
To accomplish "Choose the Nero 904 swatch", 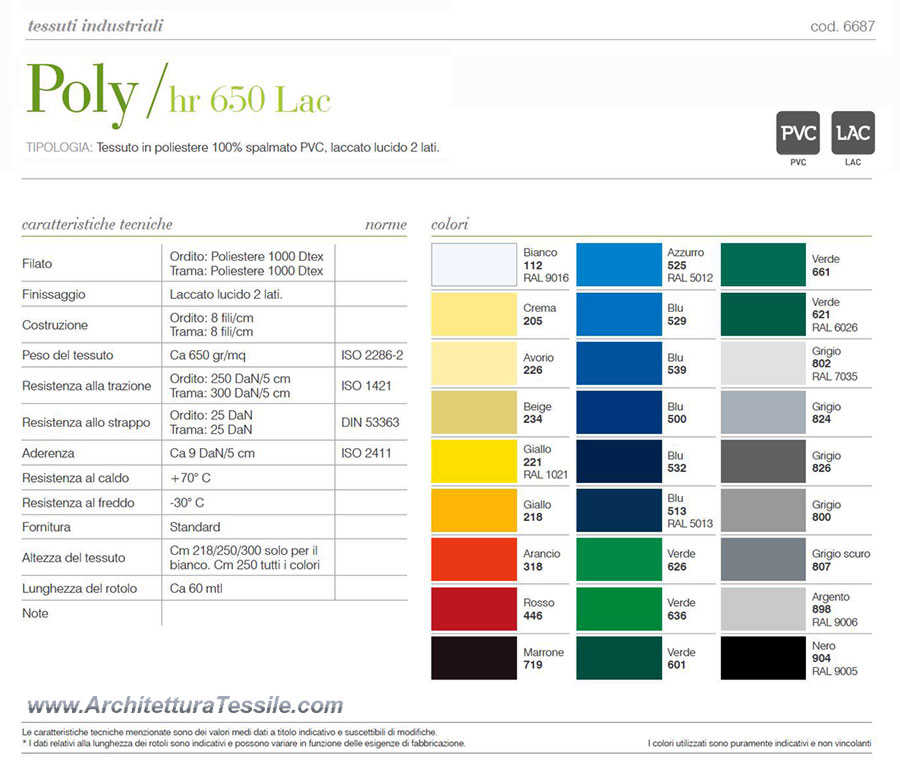I will [x=763, y=658].
